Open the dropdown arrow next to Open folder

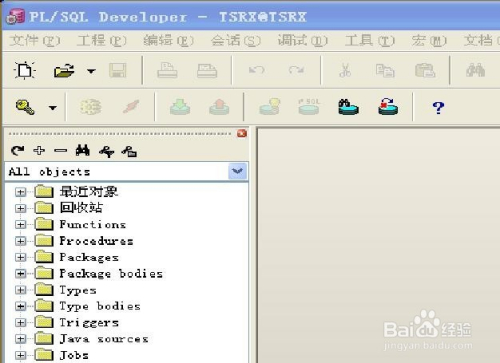91,71
